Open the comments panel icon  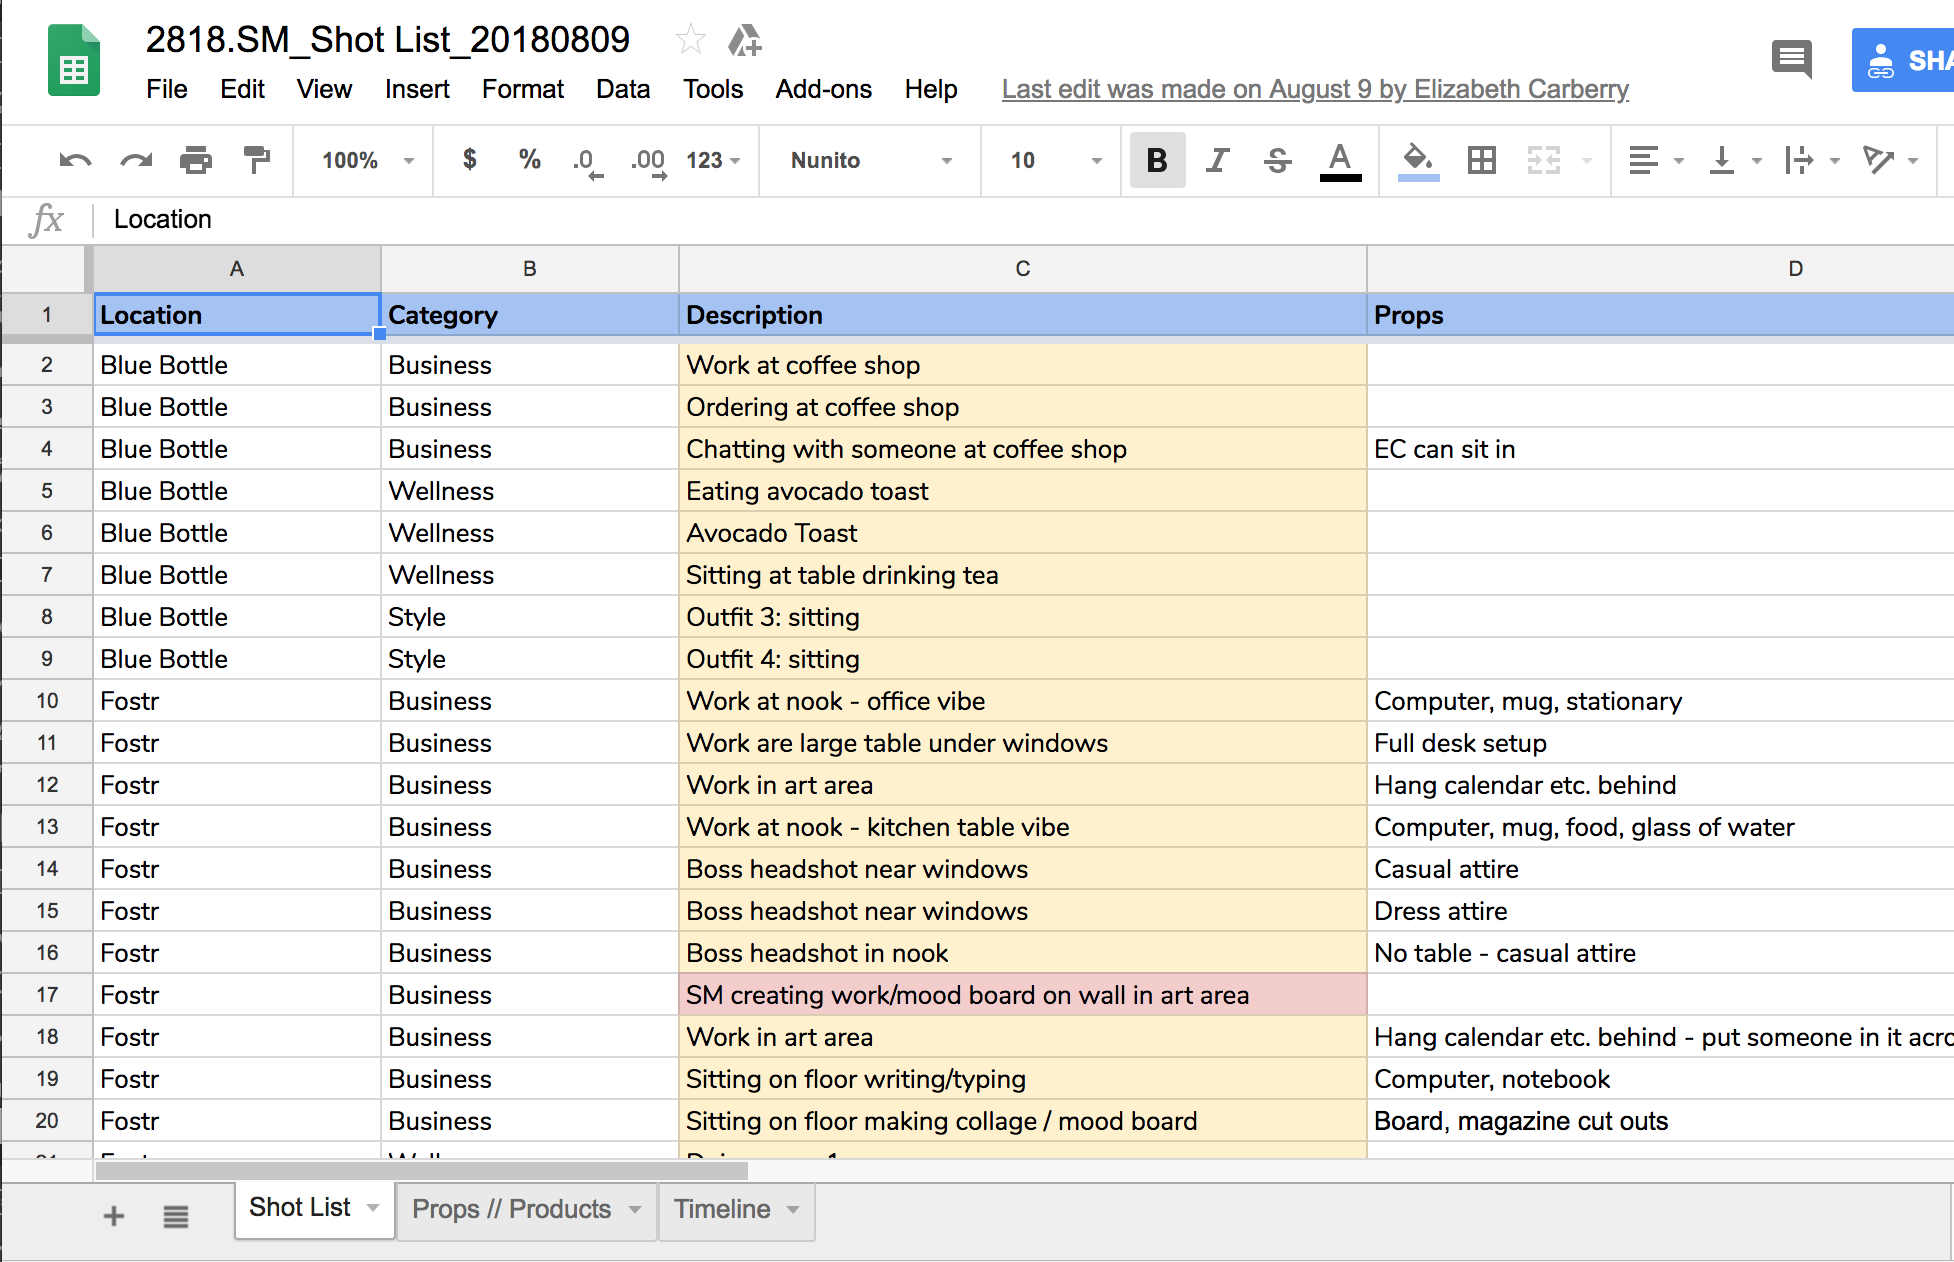[1791, 60]
